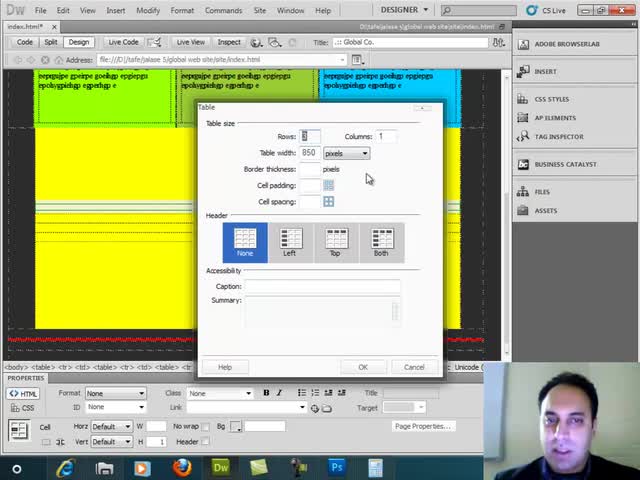Click the Bold button in Properties
The height and width of the screenshot is (480, 640).
click(x=266, y=393)
